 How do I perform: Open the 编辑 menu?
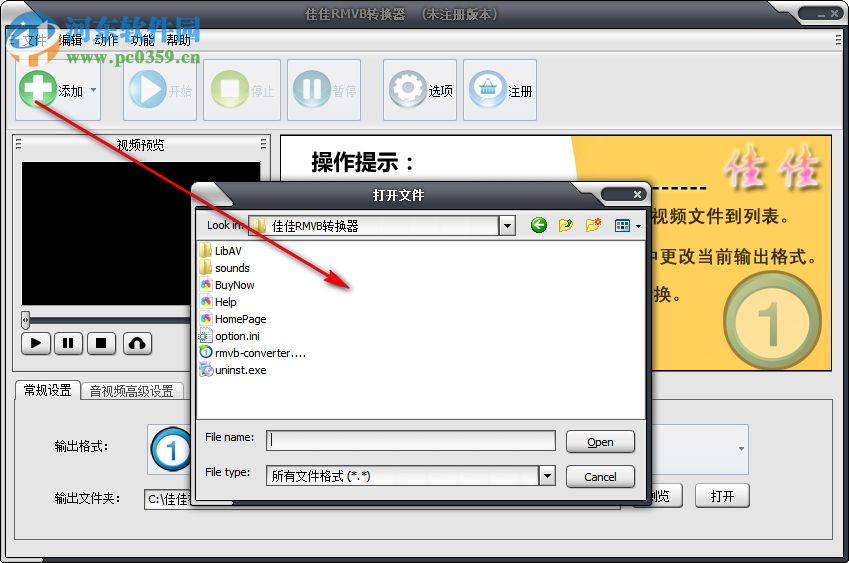[x=70, y=40]
